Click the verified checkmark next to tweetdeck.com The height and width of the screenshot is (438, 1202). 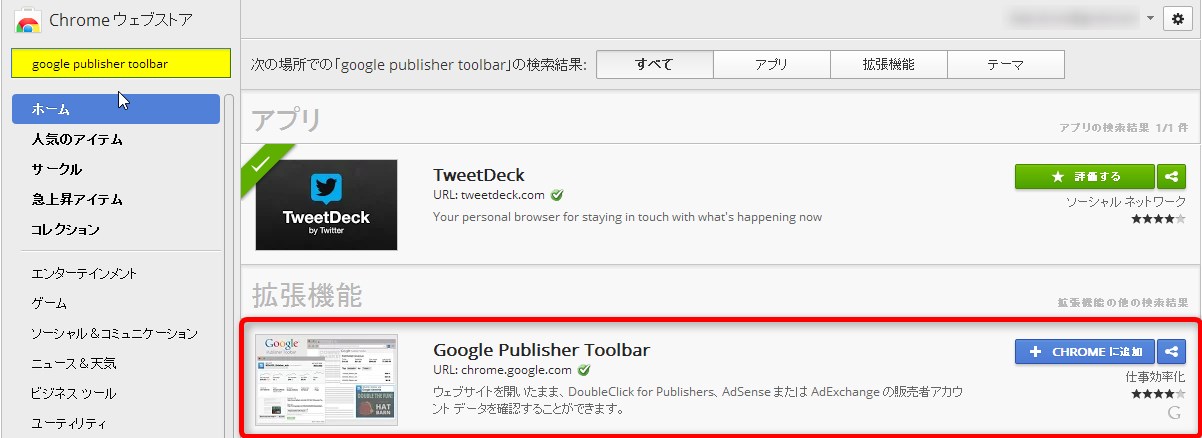click(557, 195)
